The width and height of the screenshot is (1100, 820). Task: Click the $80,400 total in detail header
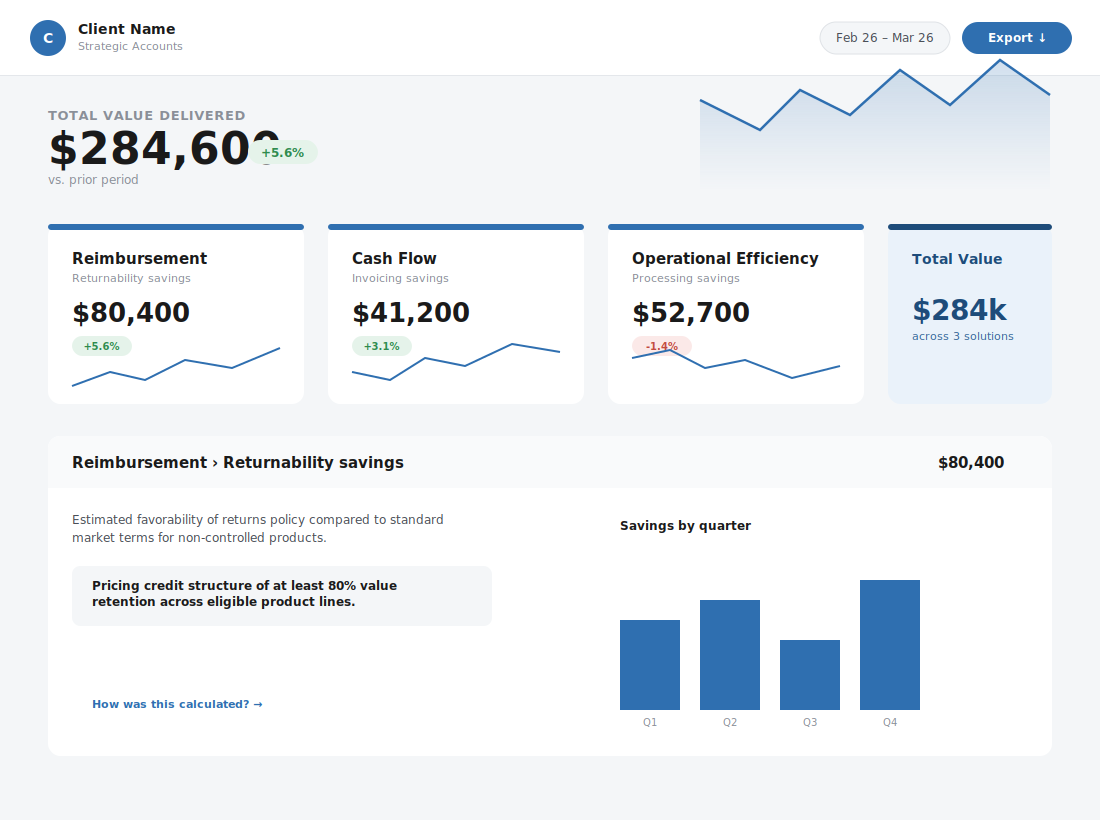(971, 462)
